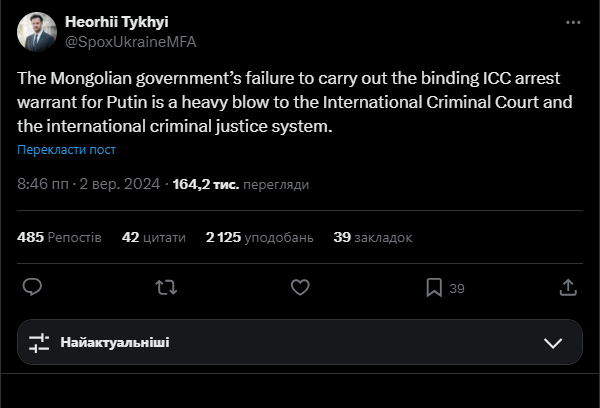
Task: Like the post with heart icon
Action: pyautogui.click(x=299, y=287)
